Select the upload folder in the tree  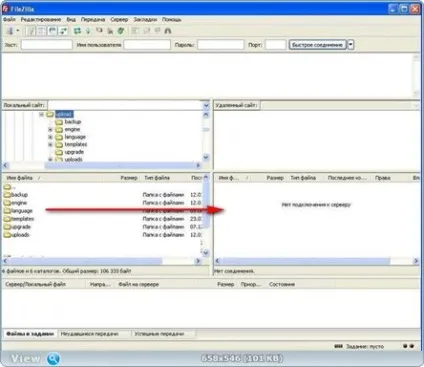tap(64, 114)
